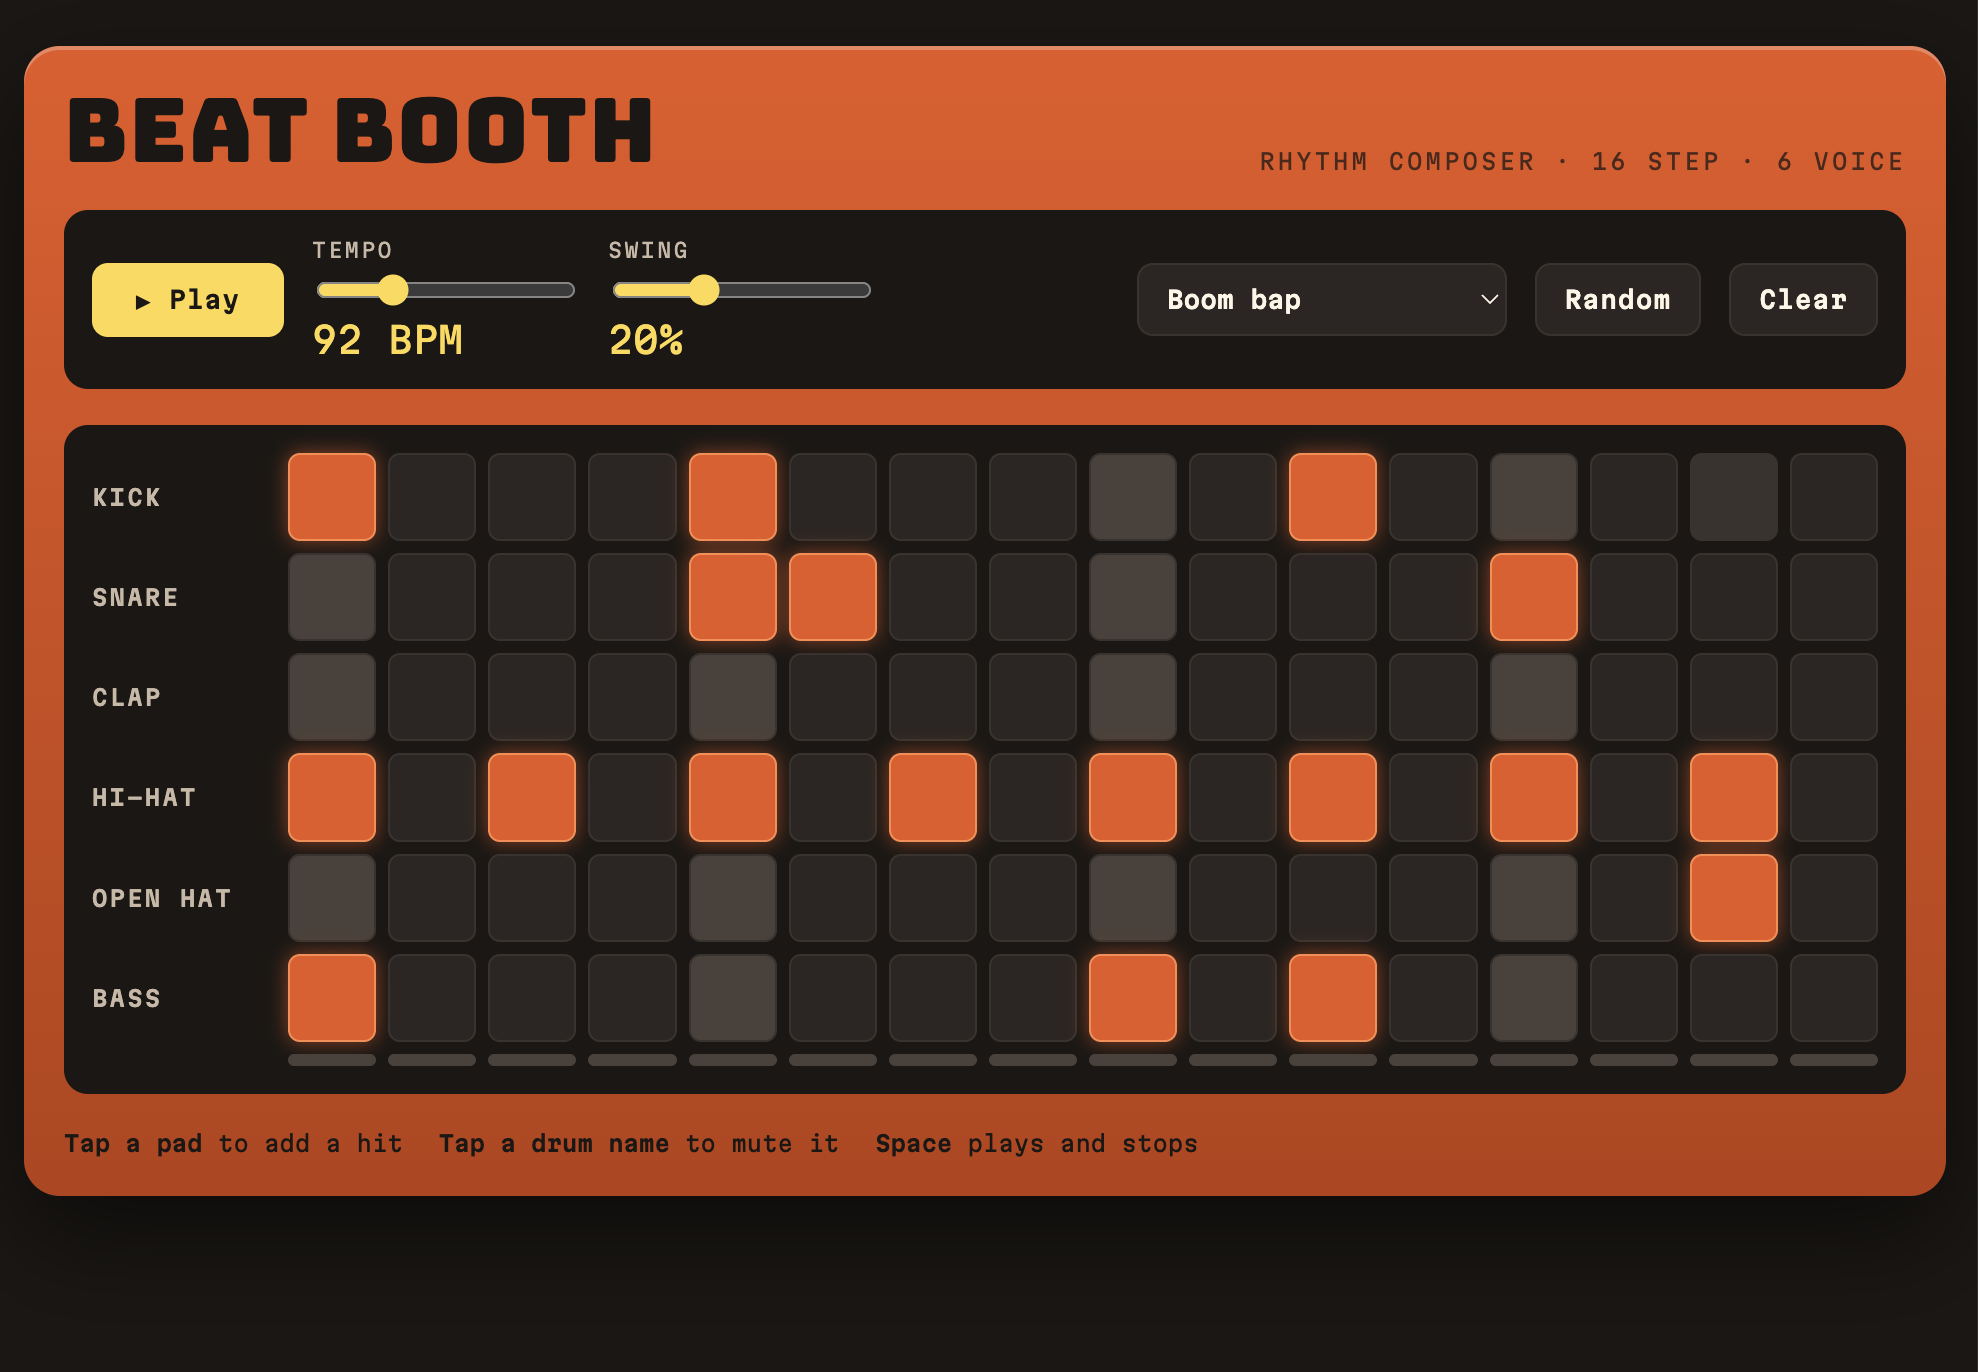Click the 'Space plays and stops' hint

pyautogui.click(x=1036, y=1143)
